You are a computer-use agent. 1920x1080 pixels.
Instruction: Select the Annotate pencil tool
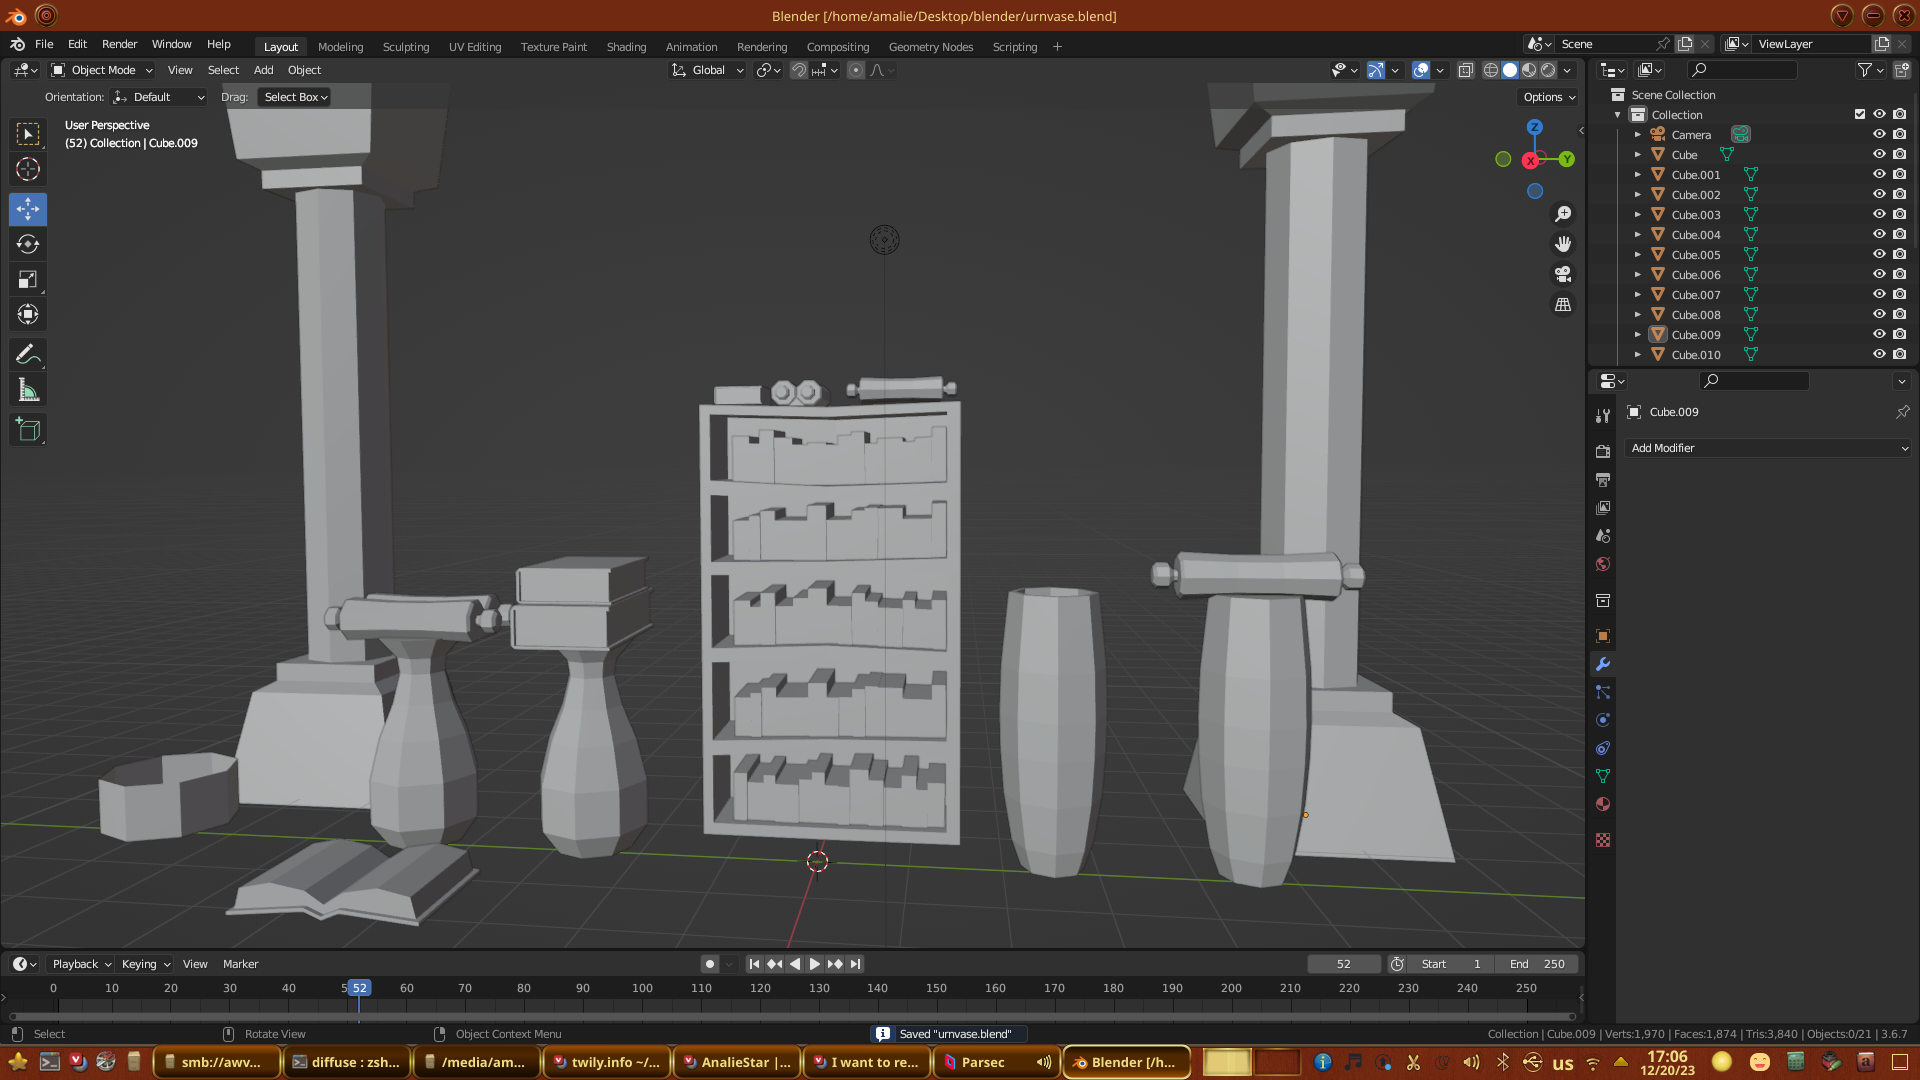click(28, 355)
